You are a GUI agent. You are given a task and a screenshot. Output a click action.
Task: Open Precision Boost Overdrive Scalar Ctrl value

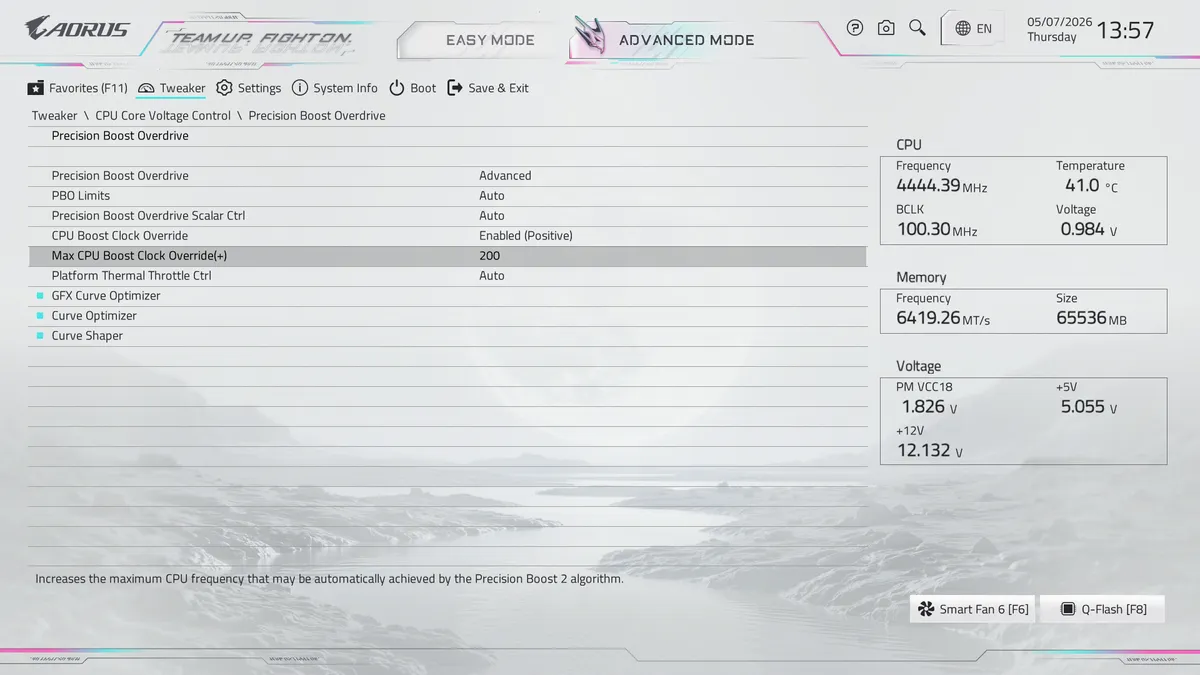coord(492,216)
